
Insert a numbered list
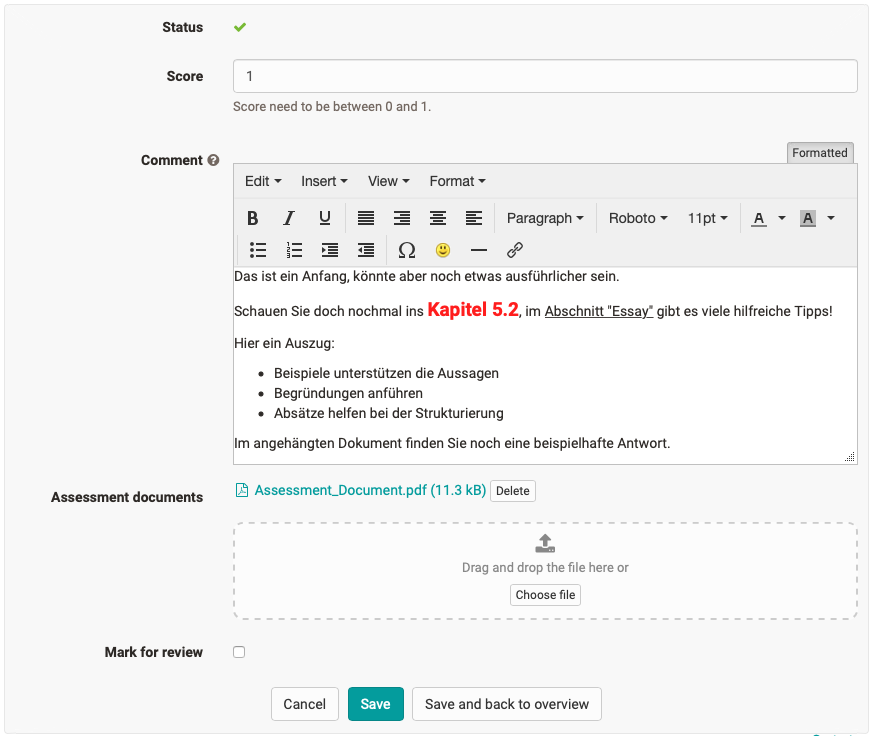pos(294,250)
